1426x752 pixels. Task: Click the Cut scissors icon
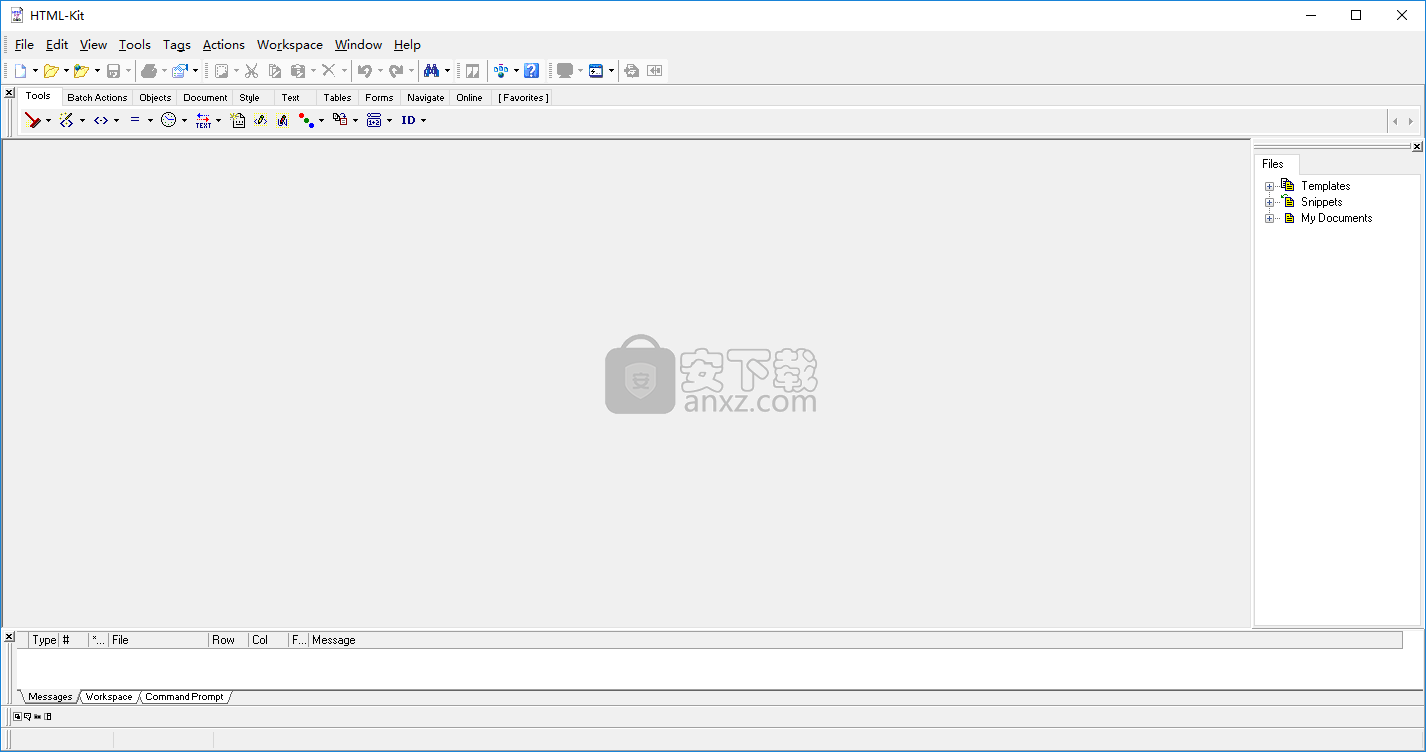(x=251, y=71)
